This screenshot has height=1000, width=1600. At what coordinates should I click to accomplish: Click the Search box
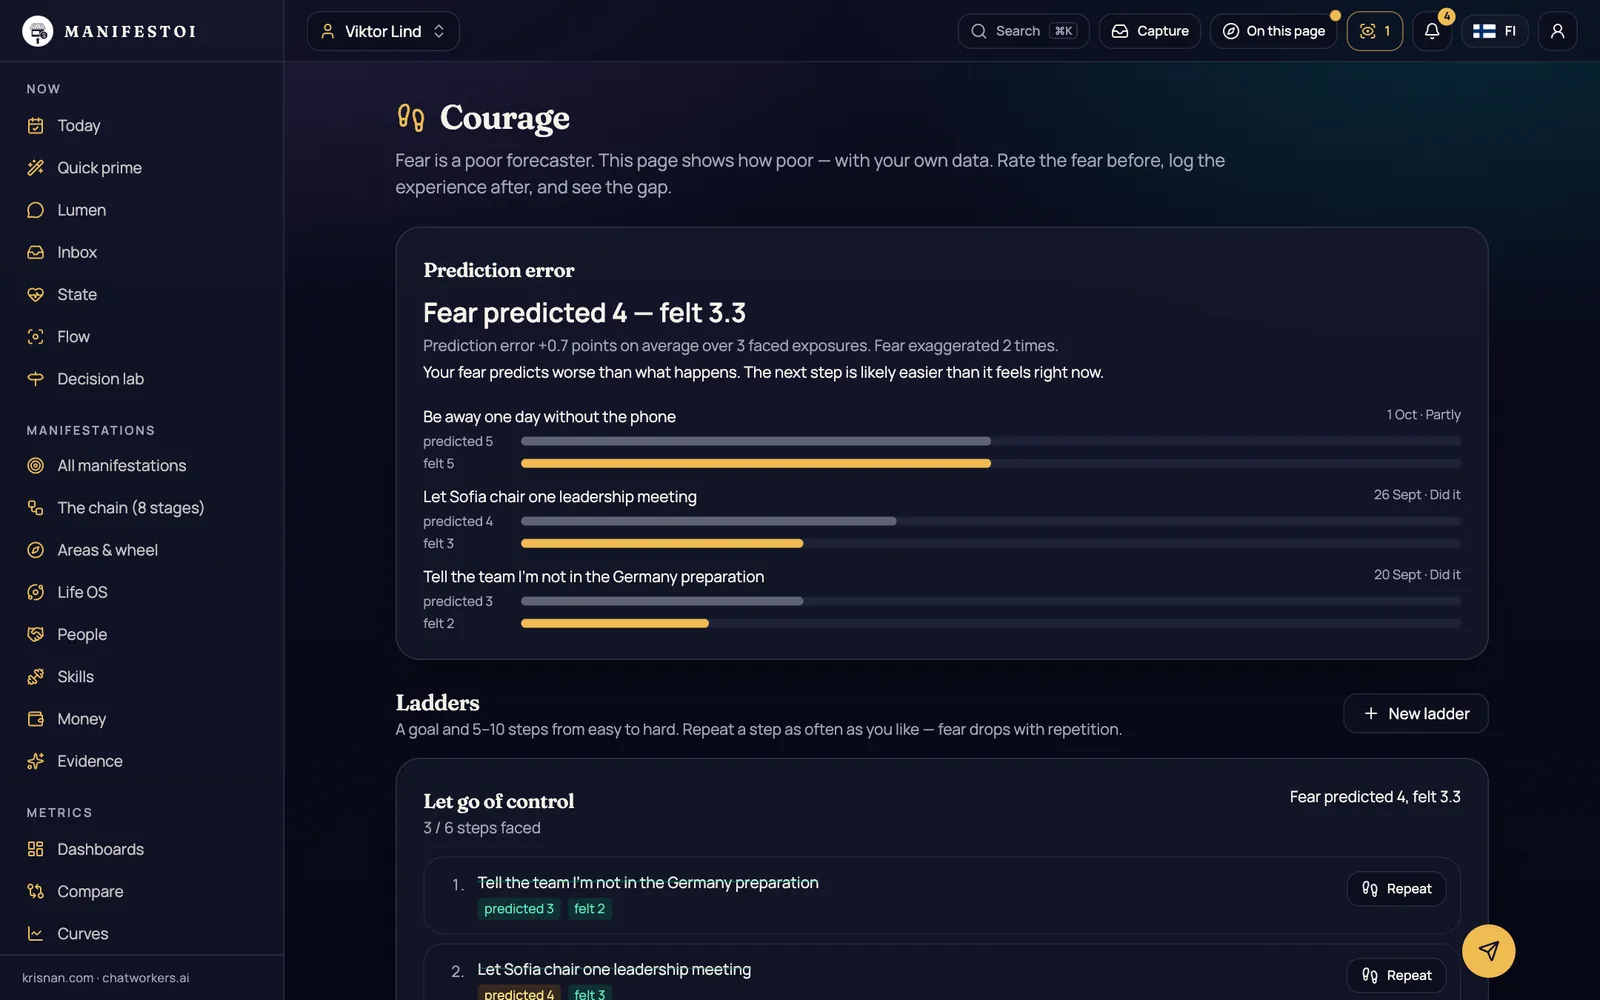click(1023, 31)
